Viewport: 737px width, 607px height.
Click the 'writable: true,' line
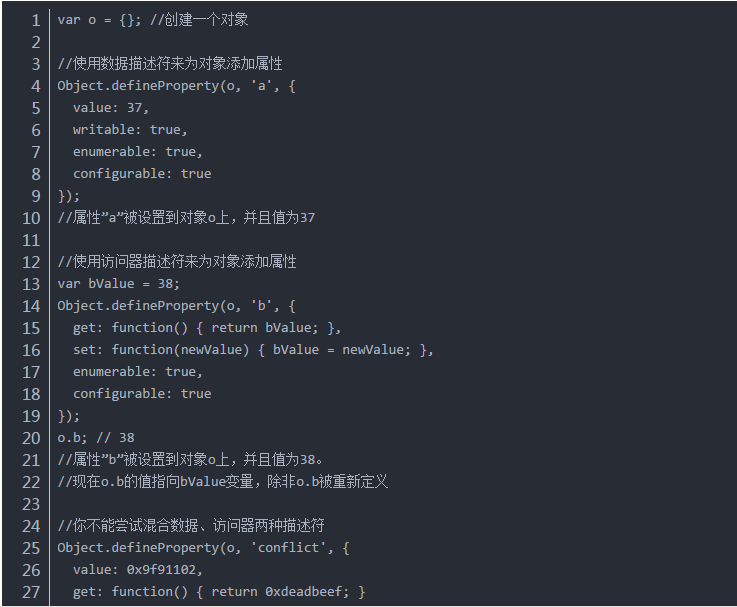pos(130,130)
